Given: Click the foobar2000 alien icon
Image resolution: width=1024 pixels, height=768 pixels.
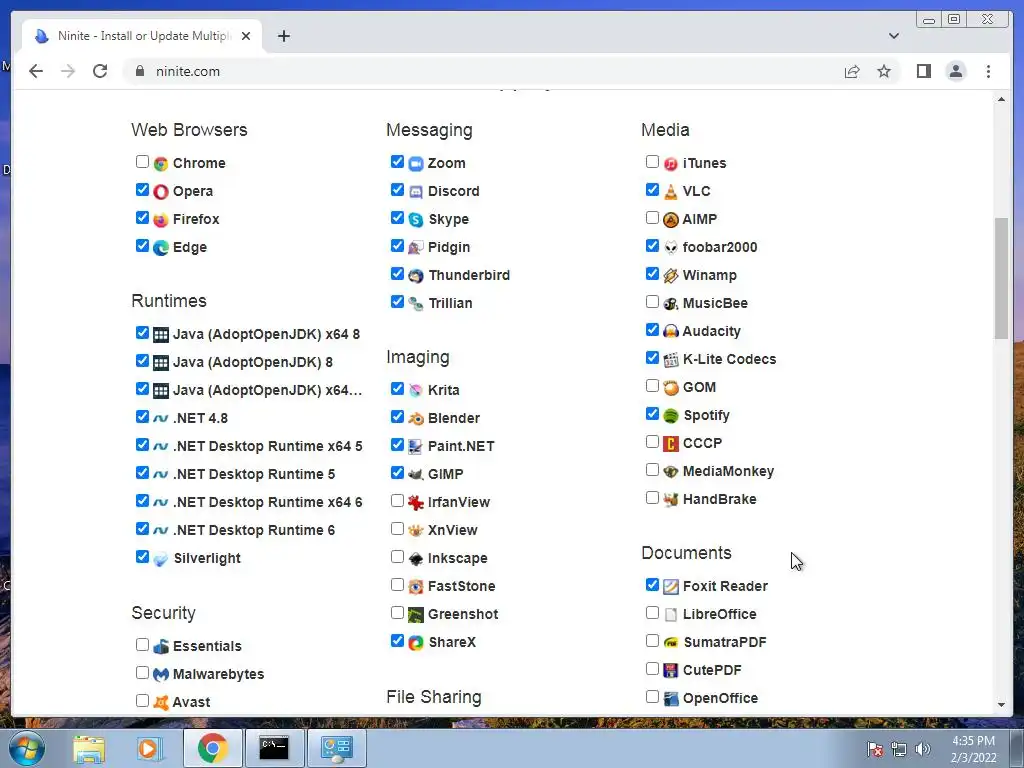Looking at the screenshot, I should [x=671, y=248].
